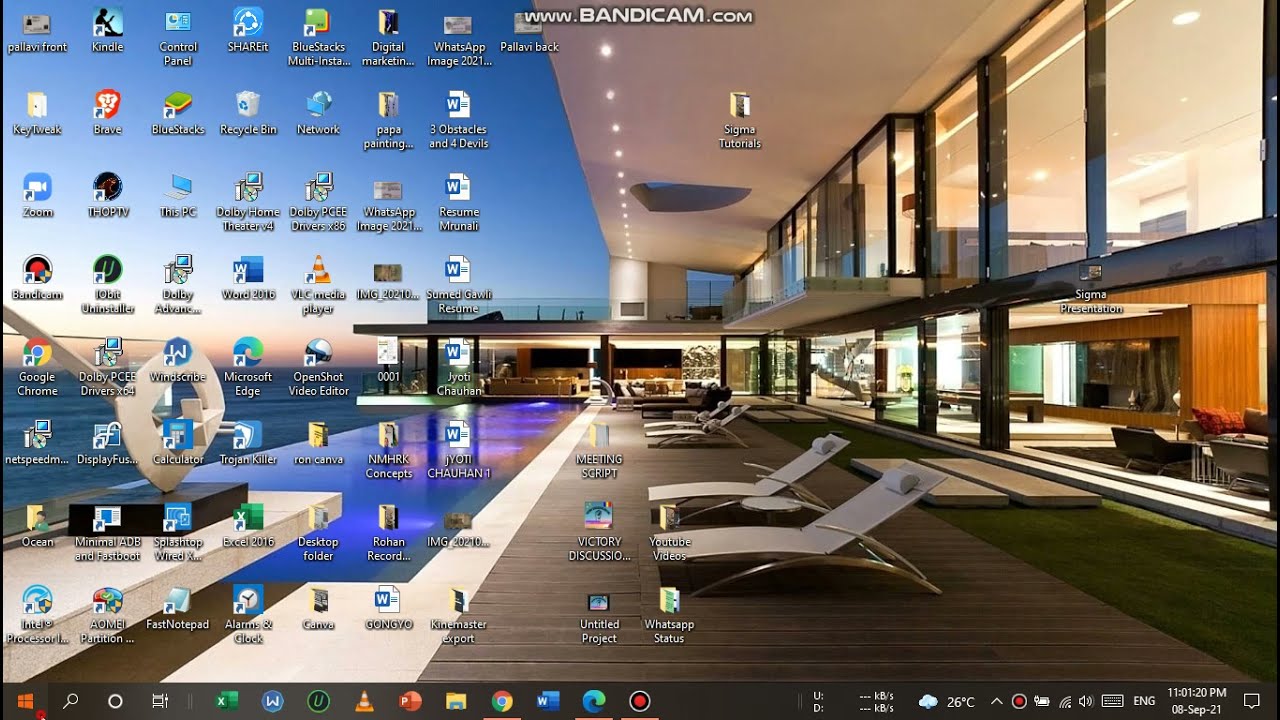Launch Zoom from the desktop
The width and height of the screenshot is (1280, 720).
pos(37,195)
